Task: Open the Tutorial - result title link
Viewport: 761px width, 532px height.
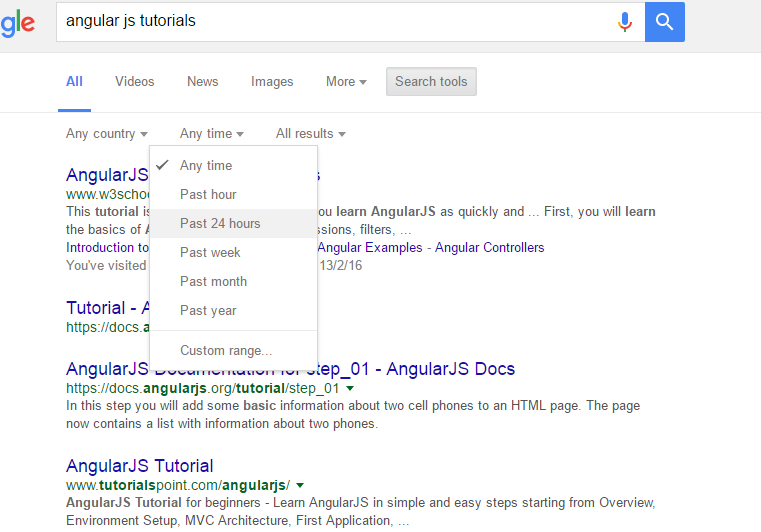Action: (x=107, y=308)
